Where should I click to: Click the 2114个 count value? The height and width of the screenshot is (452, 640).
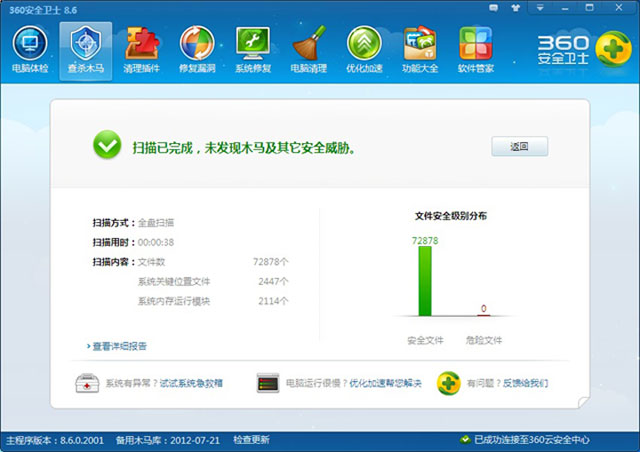tap(273, 301)
